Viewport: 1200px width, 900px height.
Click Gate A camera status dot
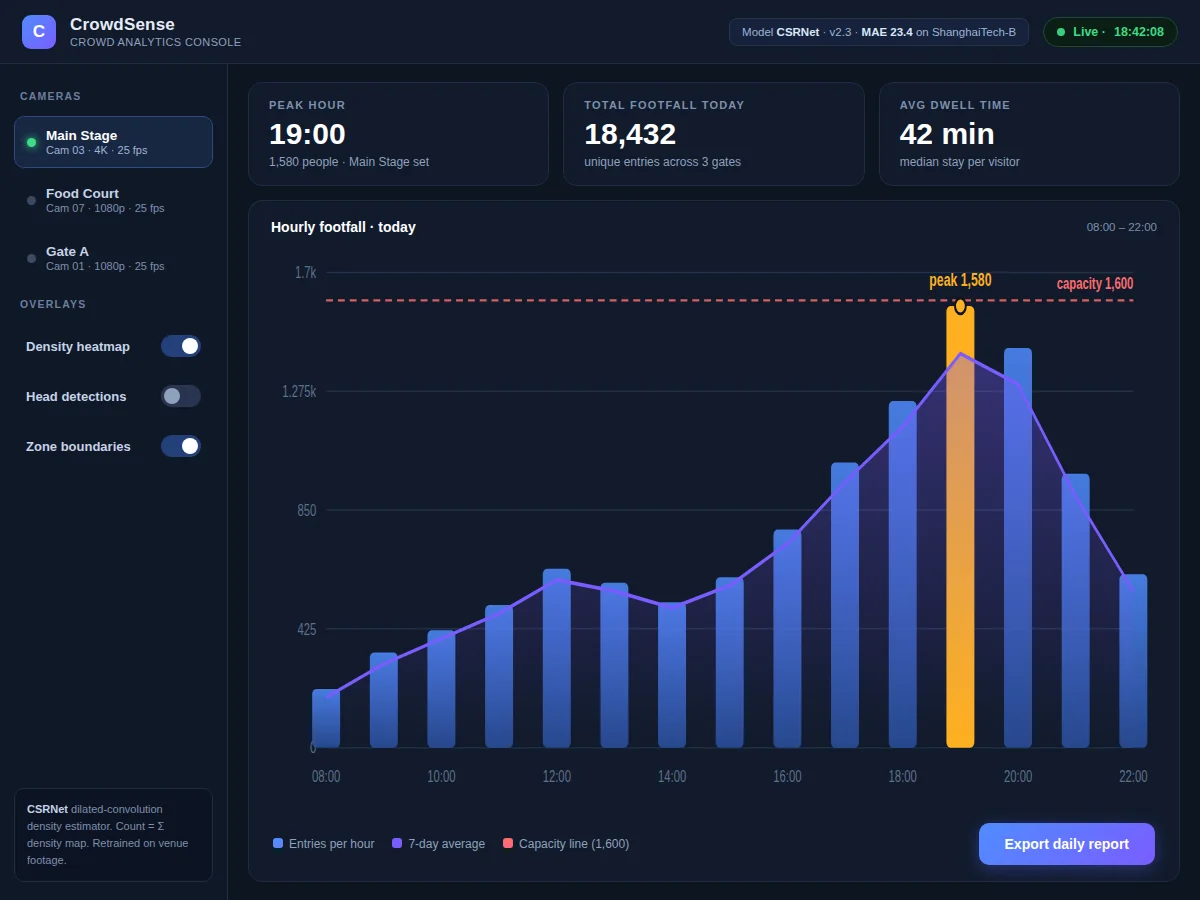[x=31, y=258]
